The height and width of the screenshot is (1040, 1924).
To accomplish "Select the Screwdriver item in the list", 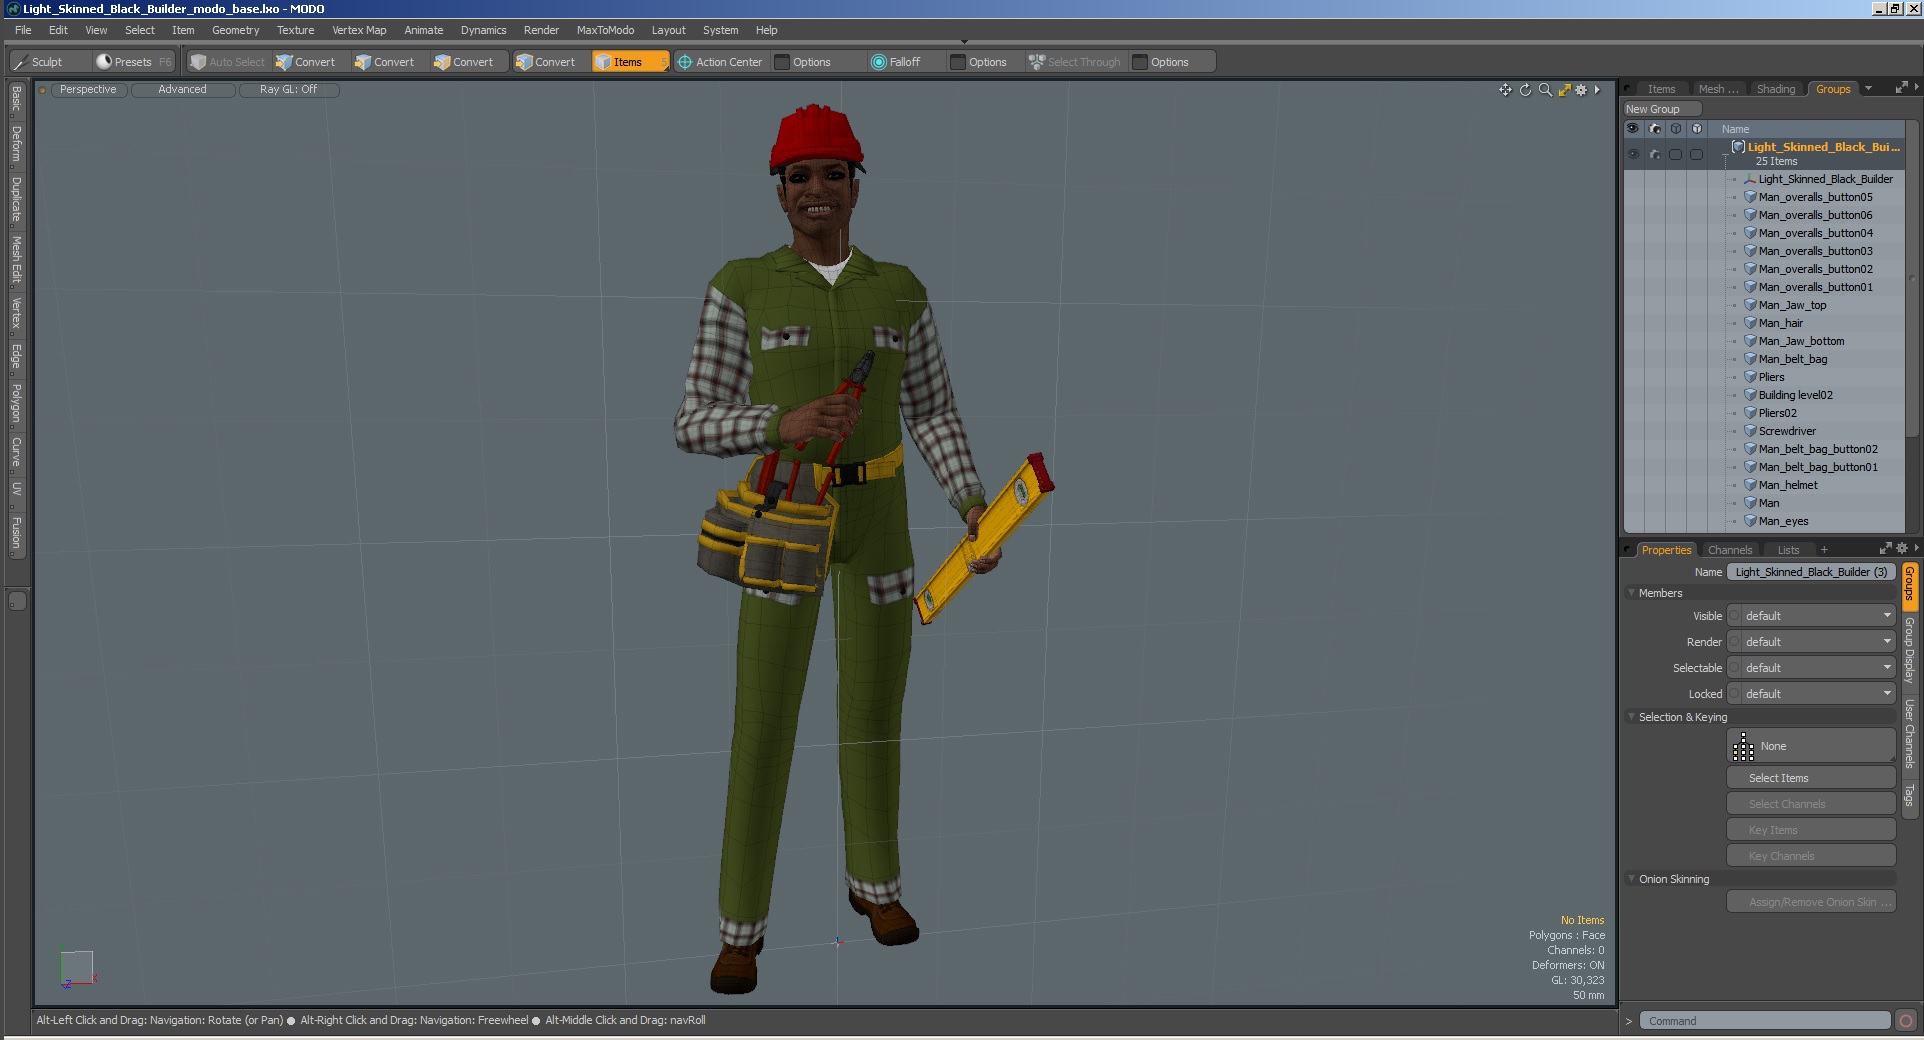I will tap(1787, 431).
